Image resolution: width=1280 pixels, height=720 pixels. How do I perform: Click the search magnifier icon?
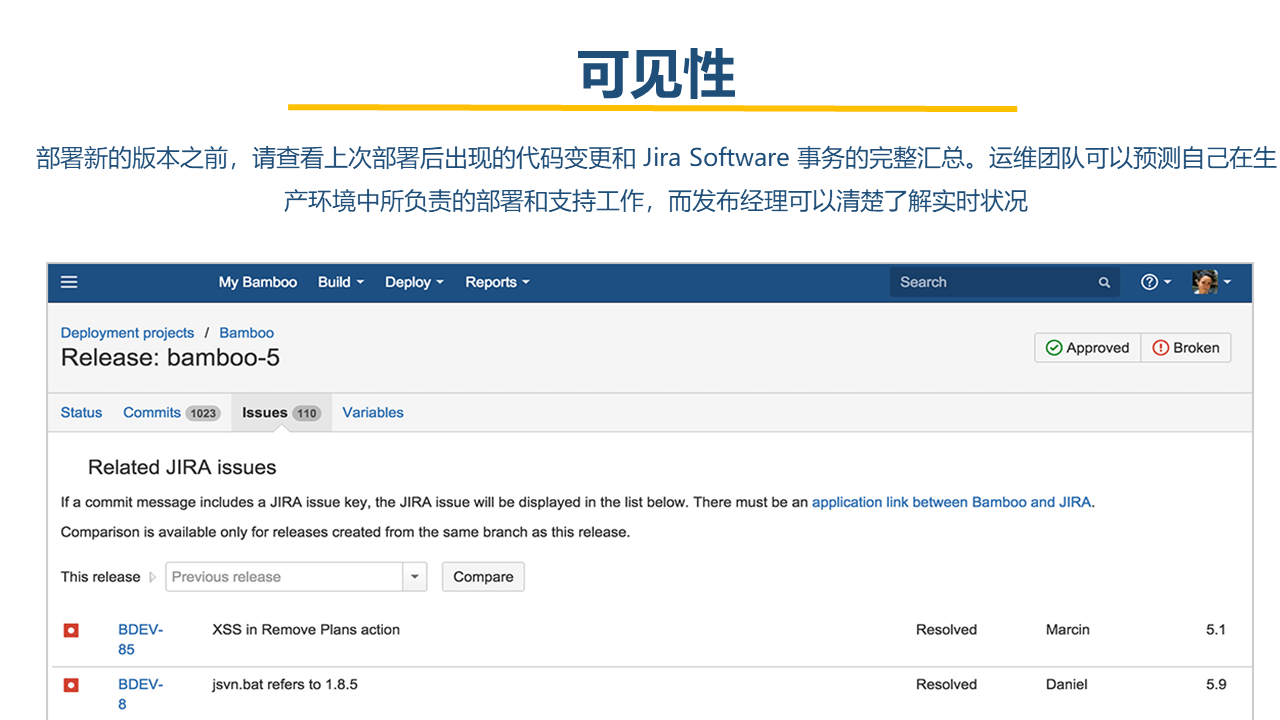point(1104,283)
